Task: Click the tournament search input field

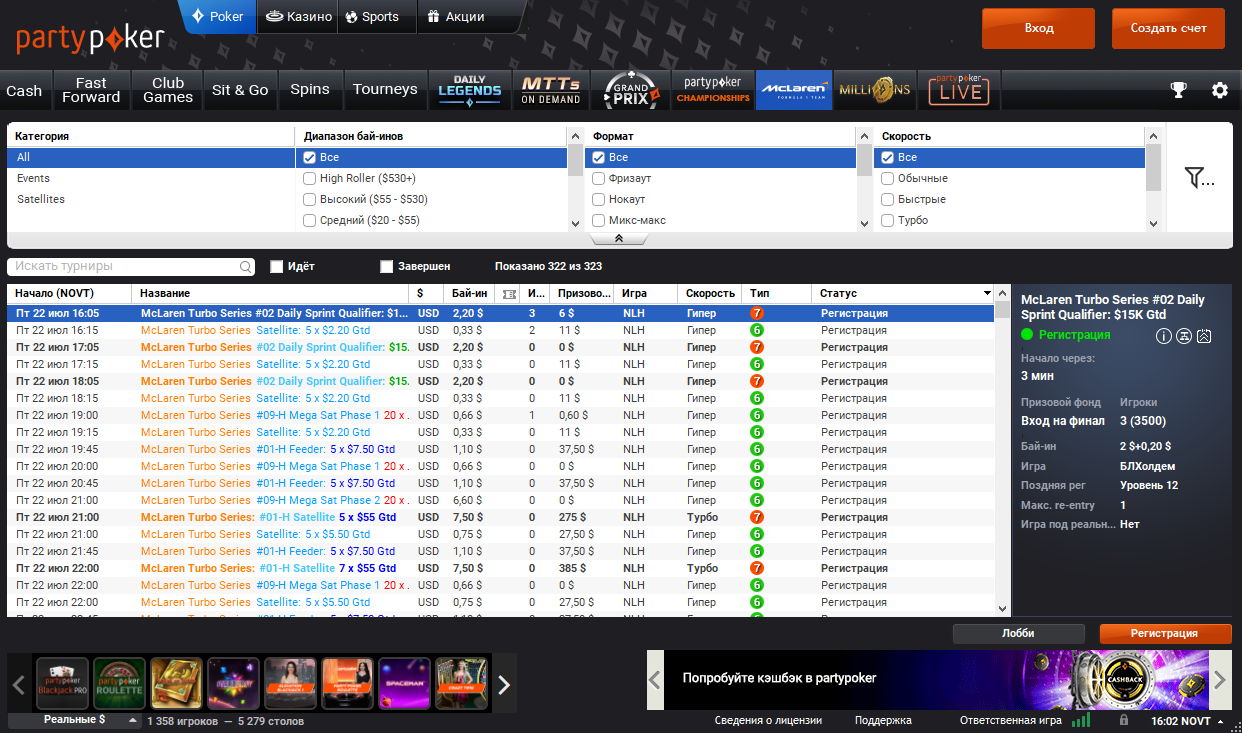Action: (120, 267)
